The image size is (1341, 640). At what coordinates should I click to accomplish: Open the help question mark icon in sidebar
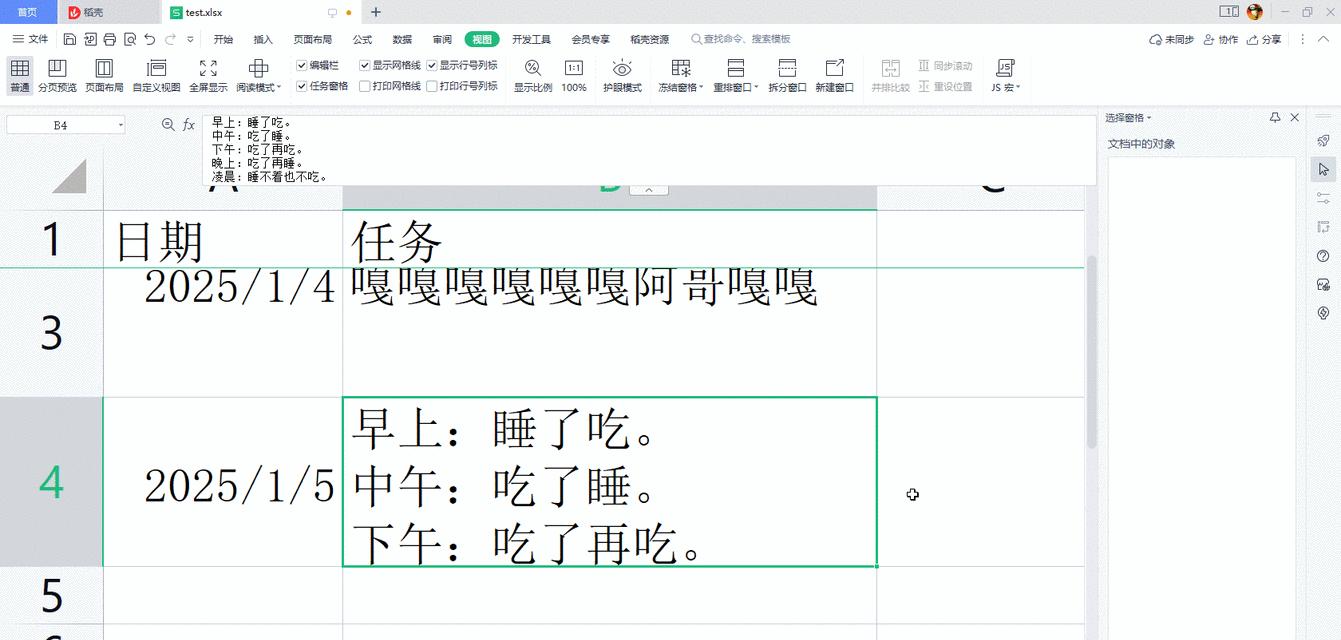pyautogui.click(x=1323, y=256)
